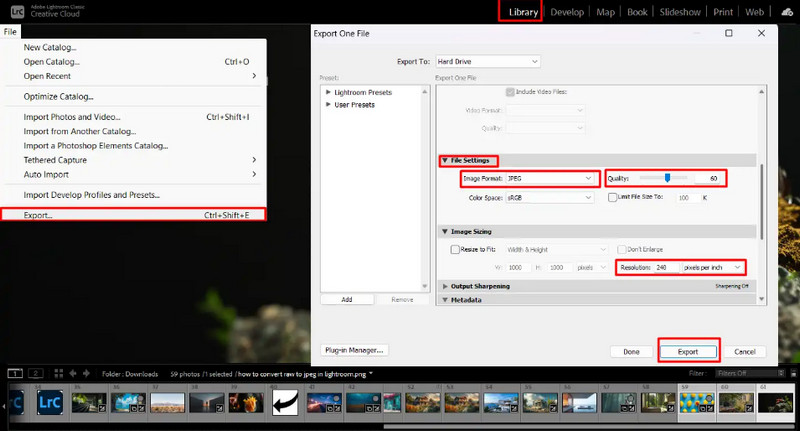The width and height of the screenshot is (800, 431).
Task: Close the Export One File dialog
Action: [761, 33]
